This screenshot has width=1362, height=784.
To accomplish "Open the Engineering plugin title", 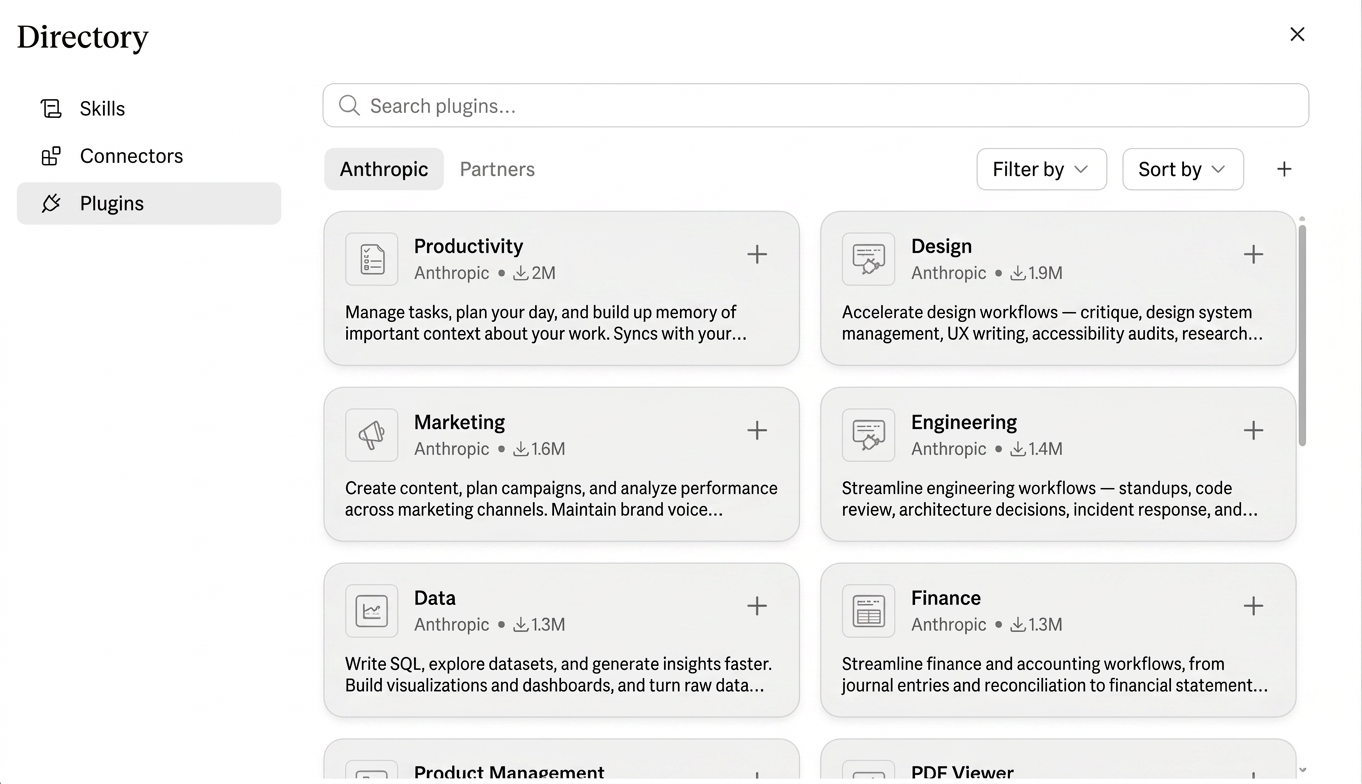I will tap(964, 422).
